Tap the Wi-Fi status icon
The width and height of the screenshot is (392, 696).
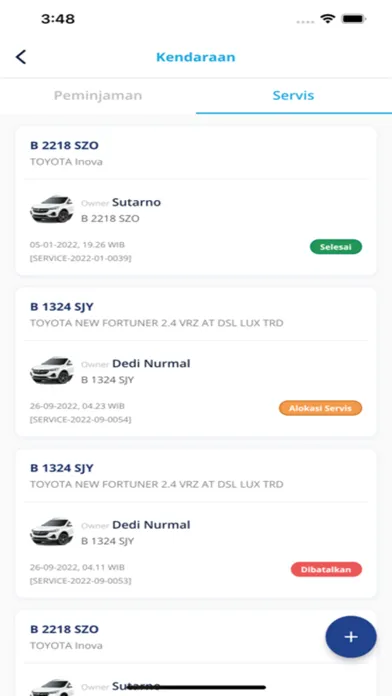328,19
